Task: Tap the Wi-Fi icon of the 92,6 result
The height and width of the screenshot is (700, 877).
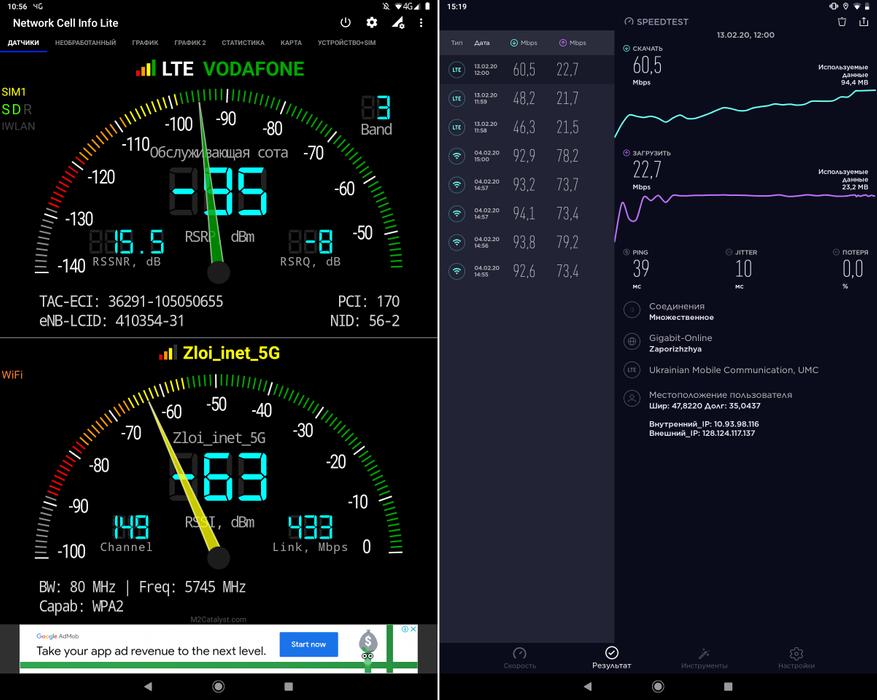Action: [x=457, y=271]
